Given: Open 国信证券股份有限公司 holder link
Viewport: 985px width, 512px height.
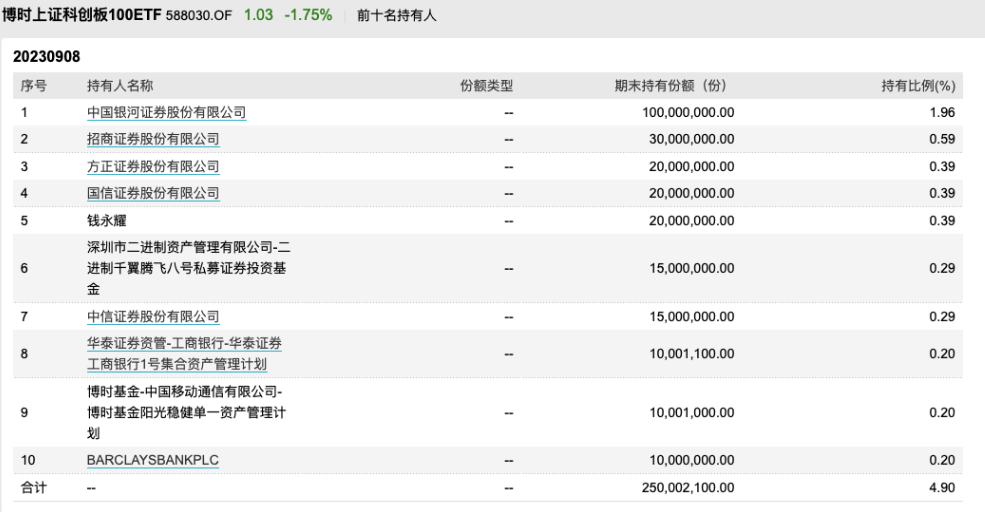Looking at the screenshot, I should pyautogui.click(x=153, y=193).
